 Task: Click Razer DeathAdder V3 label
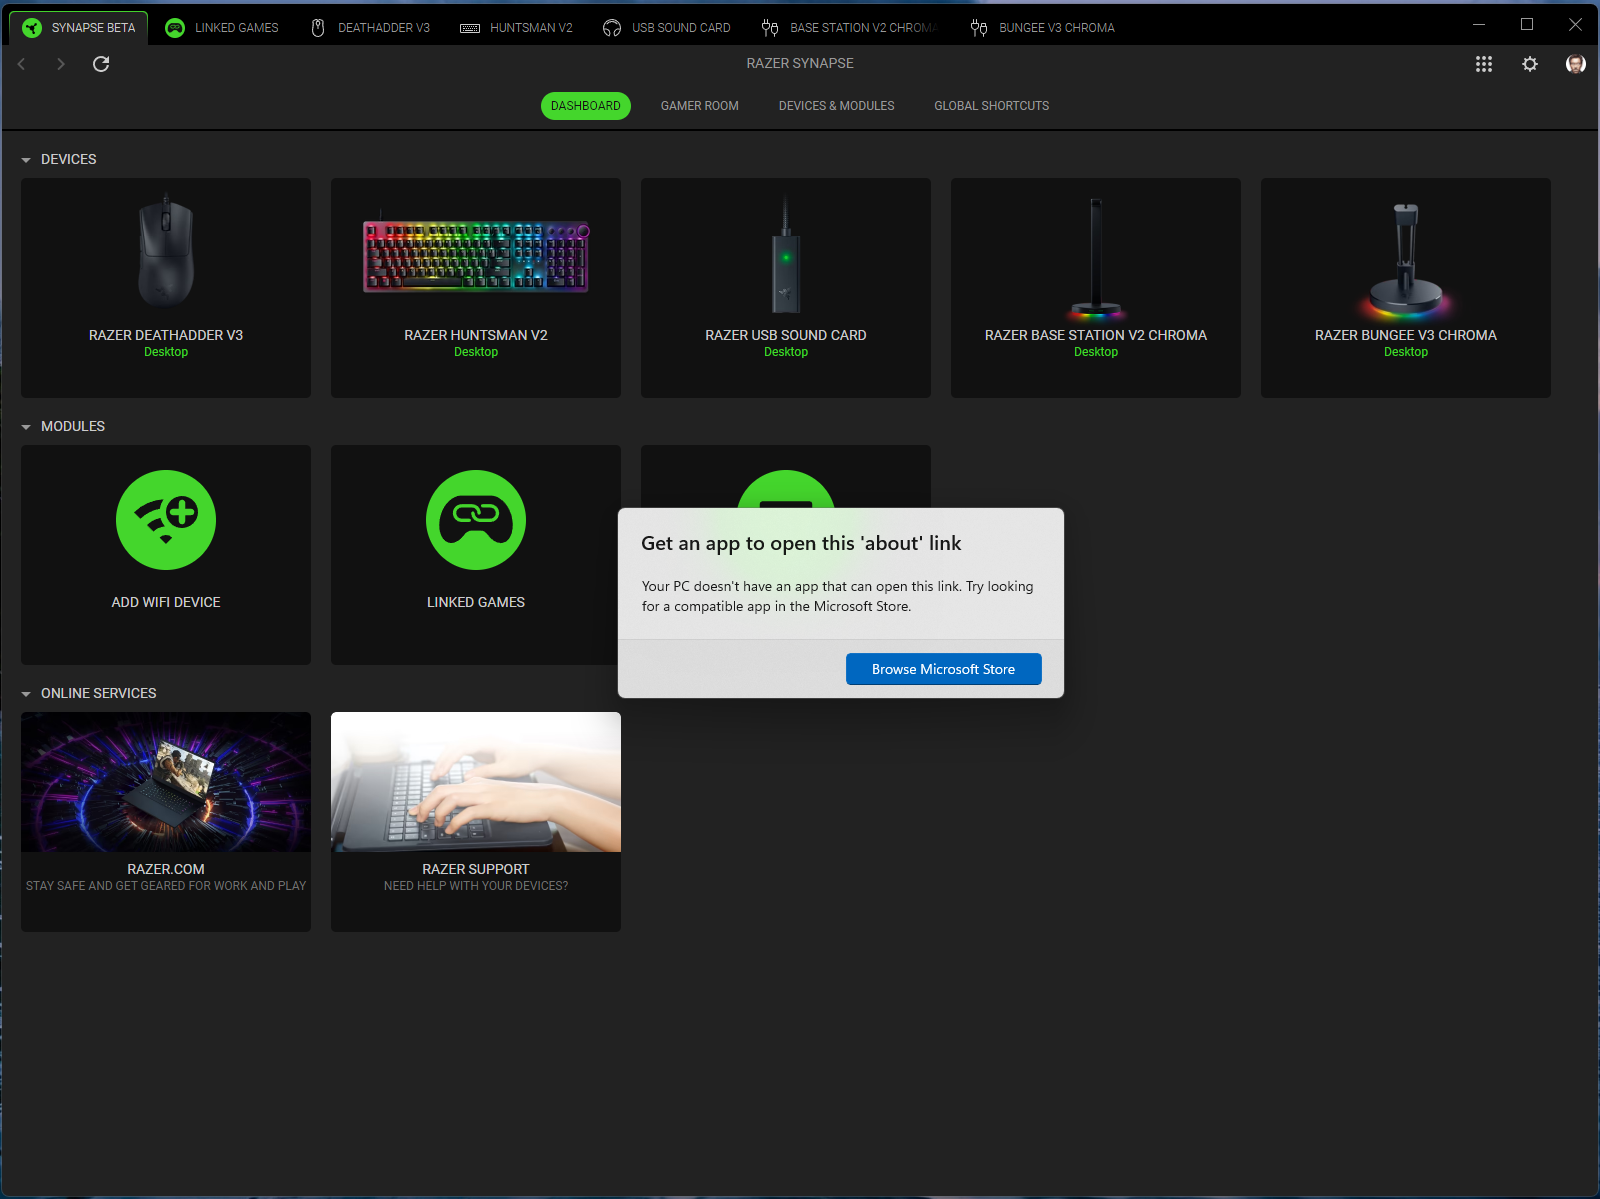coord(166,335)
